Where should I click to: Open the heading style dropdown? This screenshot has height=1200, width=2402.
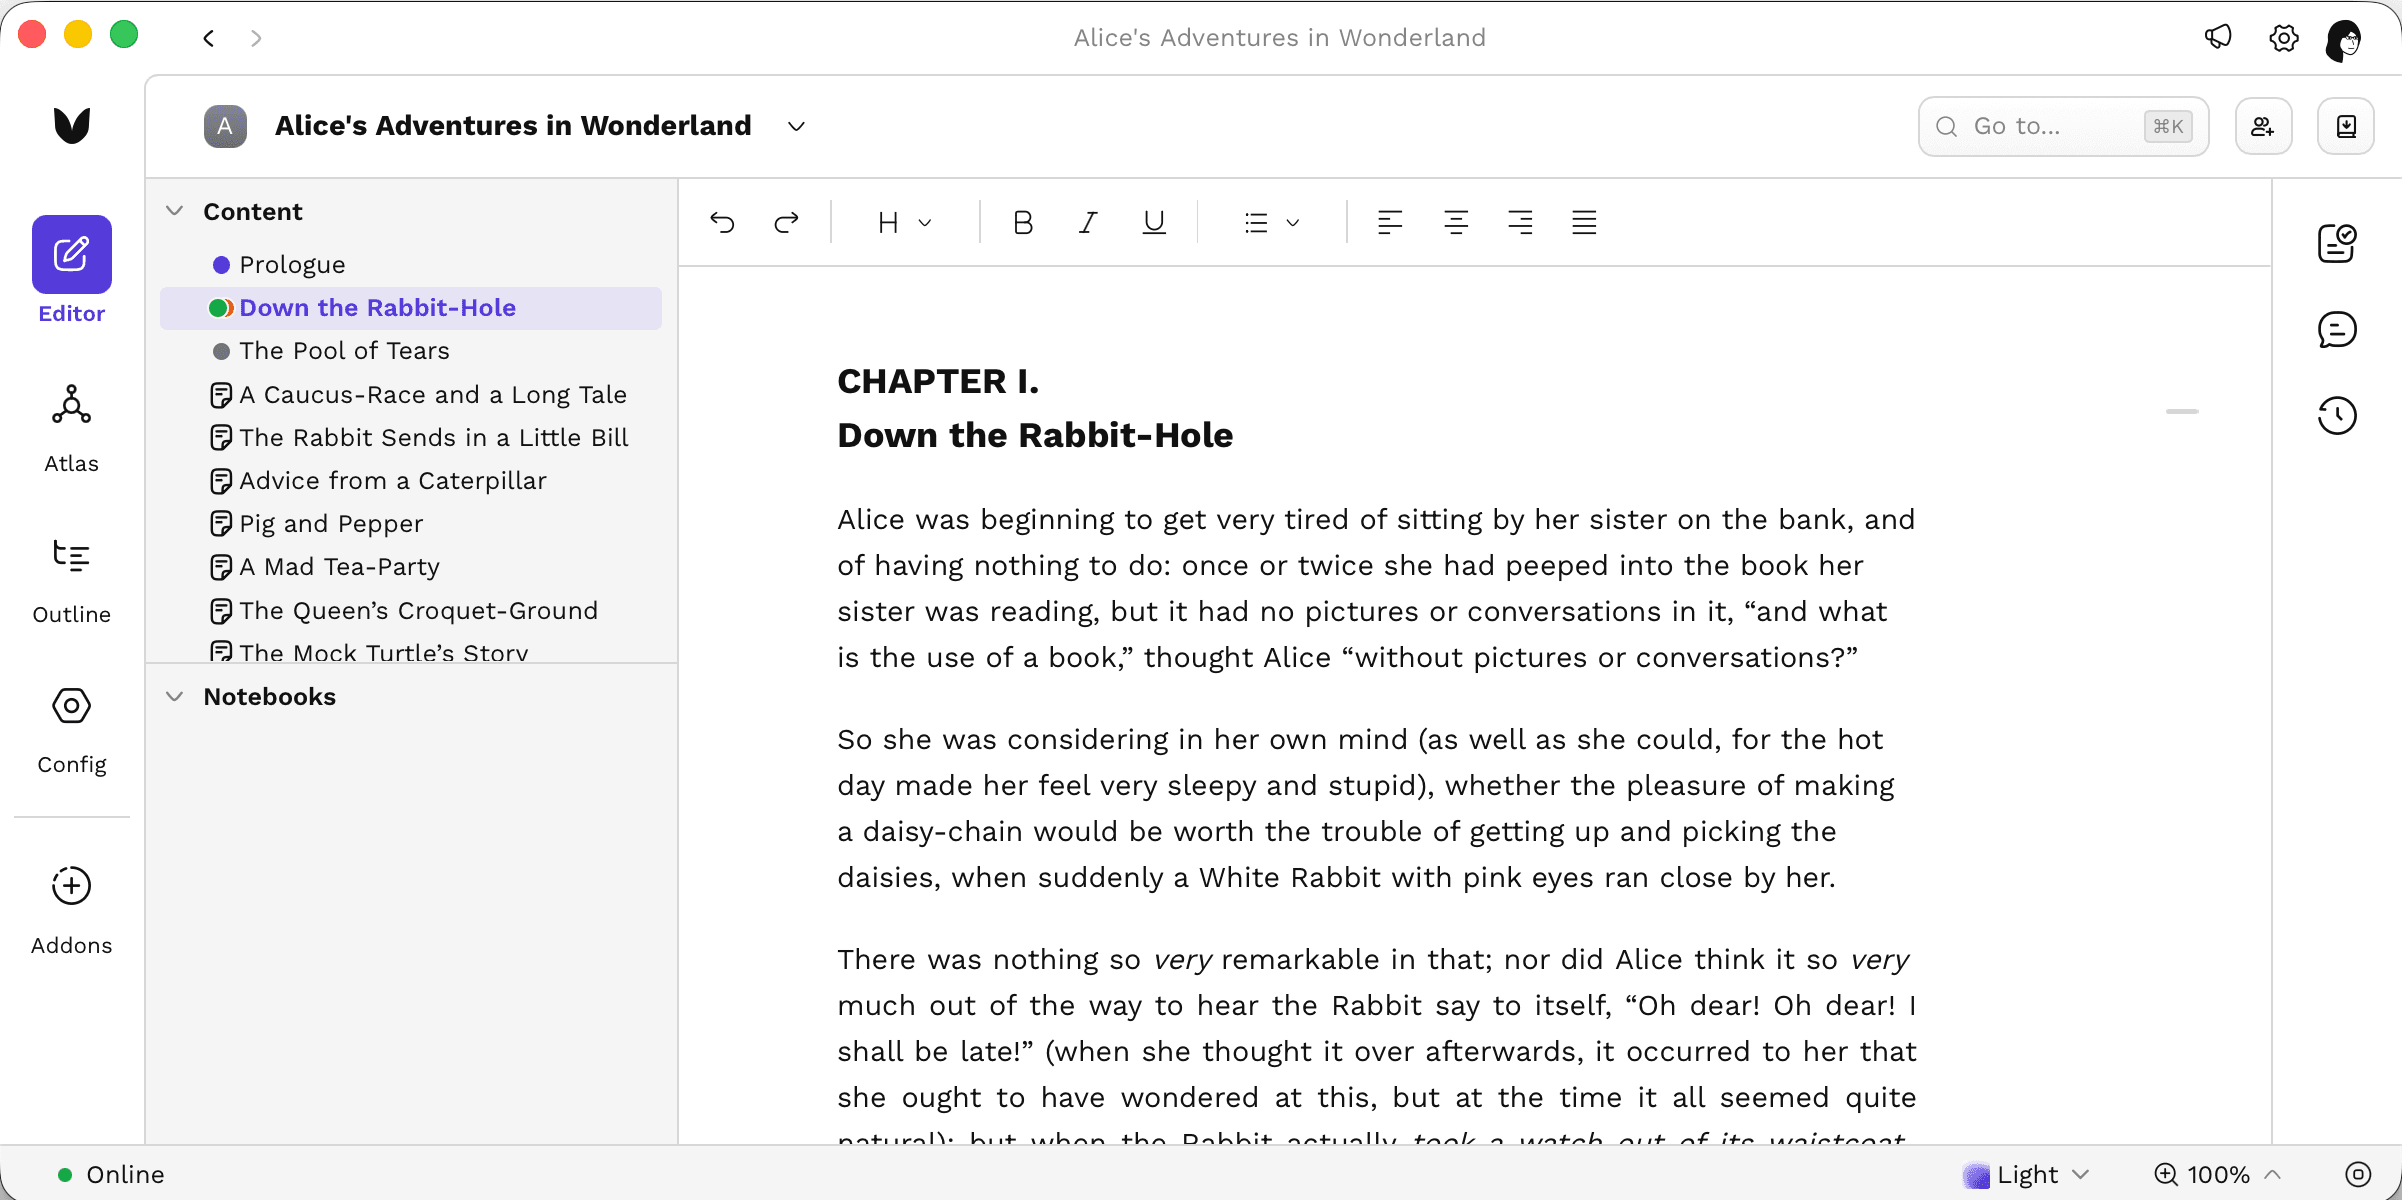[x=905, y=222]
